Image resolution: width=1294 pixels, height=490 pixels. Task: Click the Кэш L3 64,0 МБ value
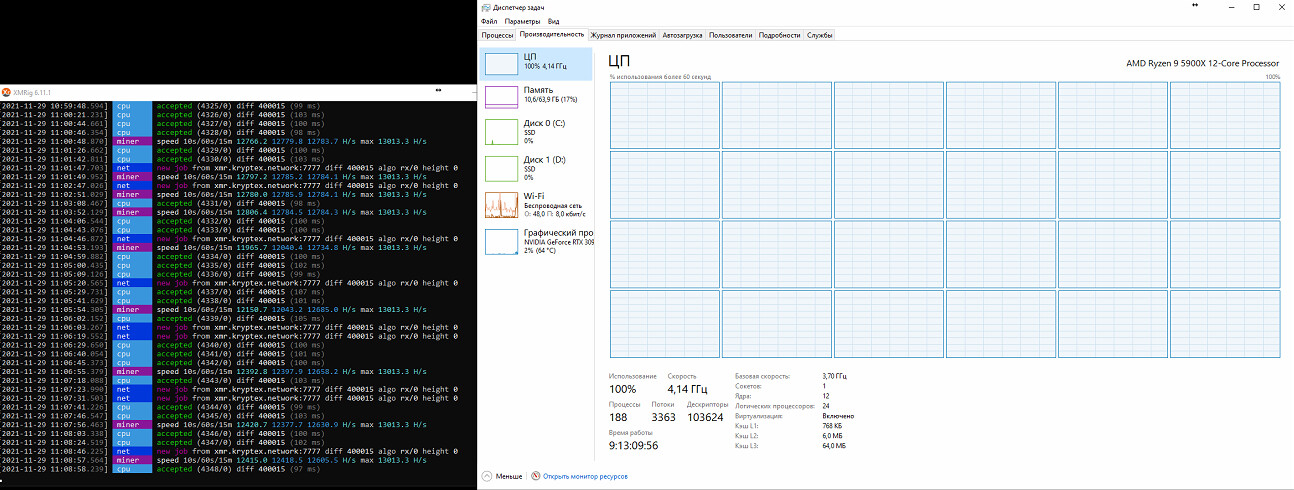(x=836, y=446)
